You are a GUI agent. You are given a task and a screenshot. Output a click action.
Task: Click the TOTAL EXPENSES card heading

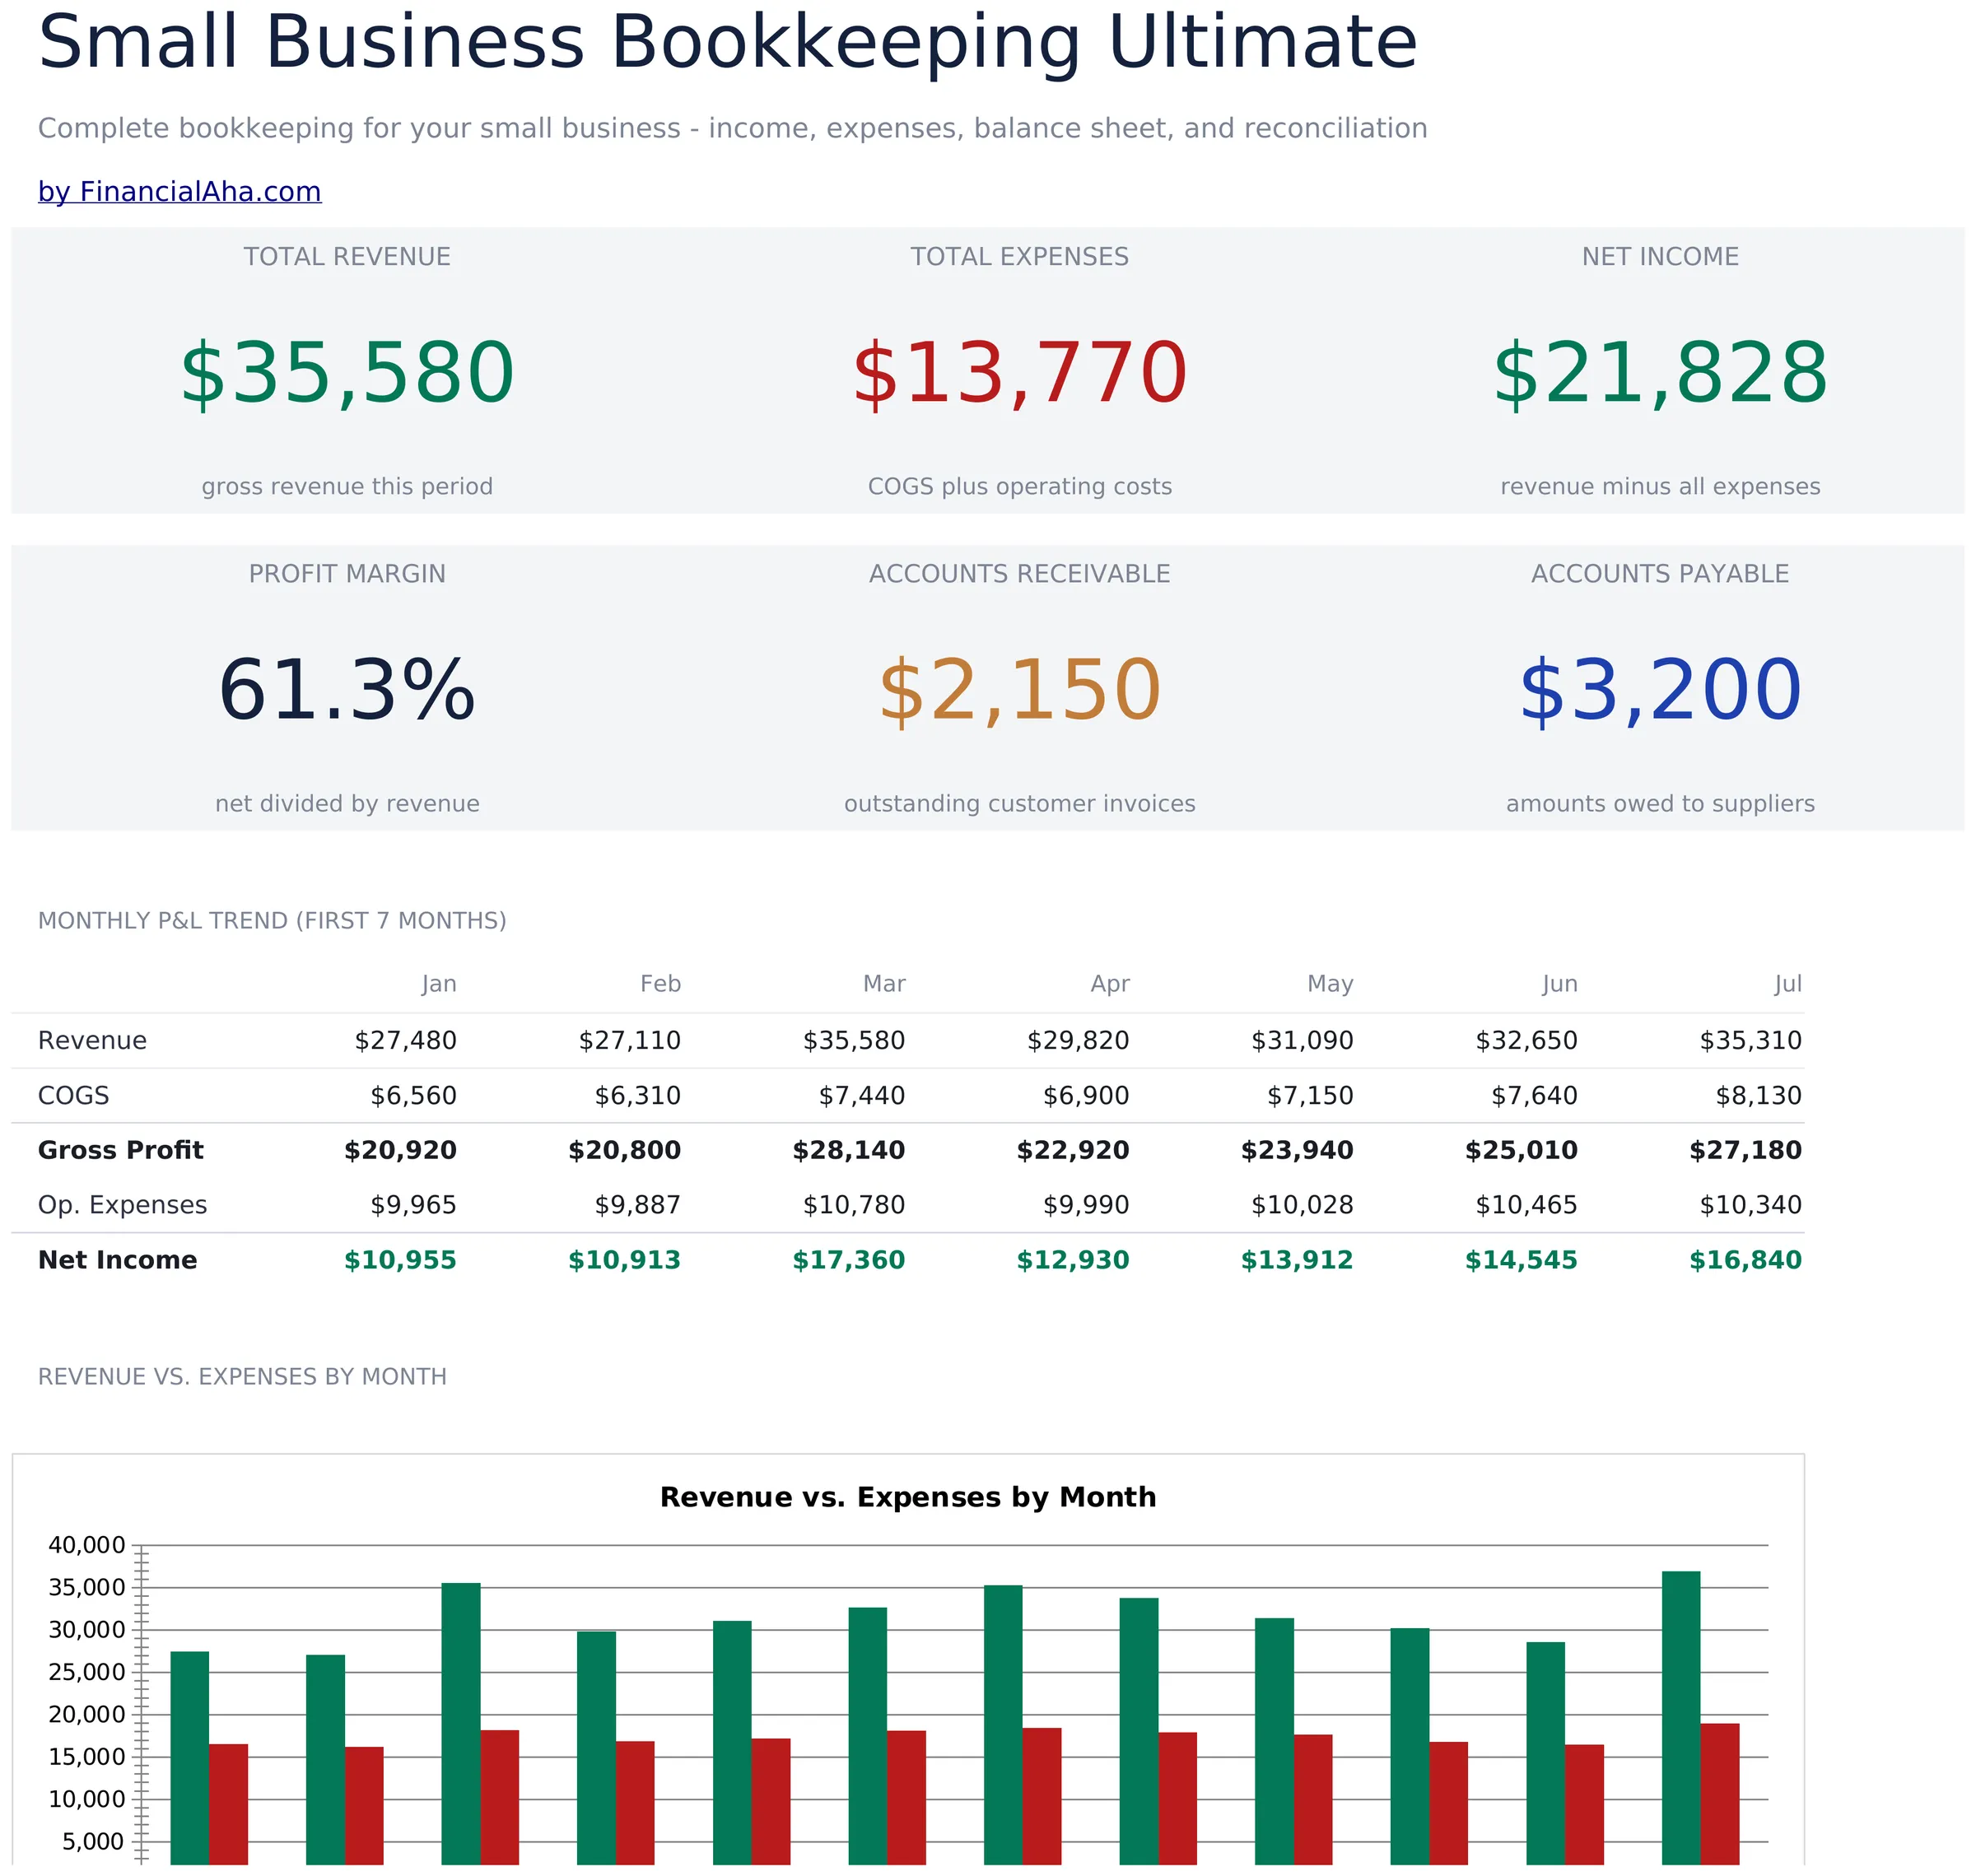coord(1019,257)
